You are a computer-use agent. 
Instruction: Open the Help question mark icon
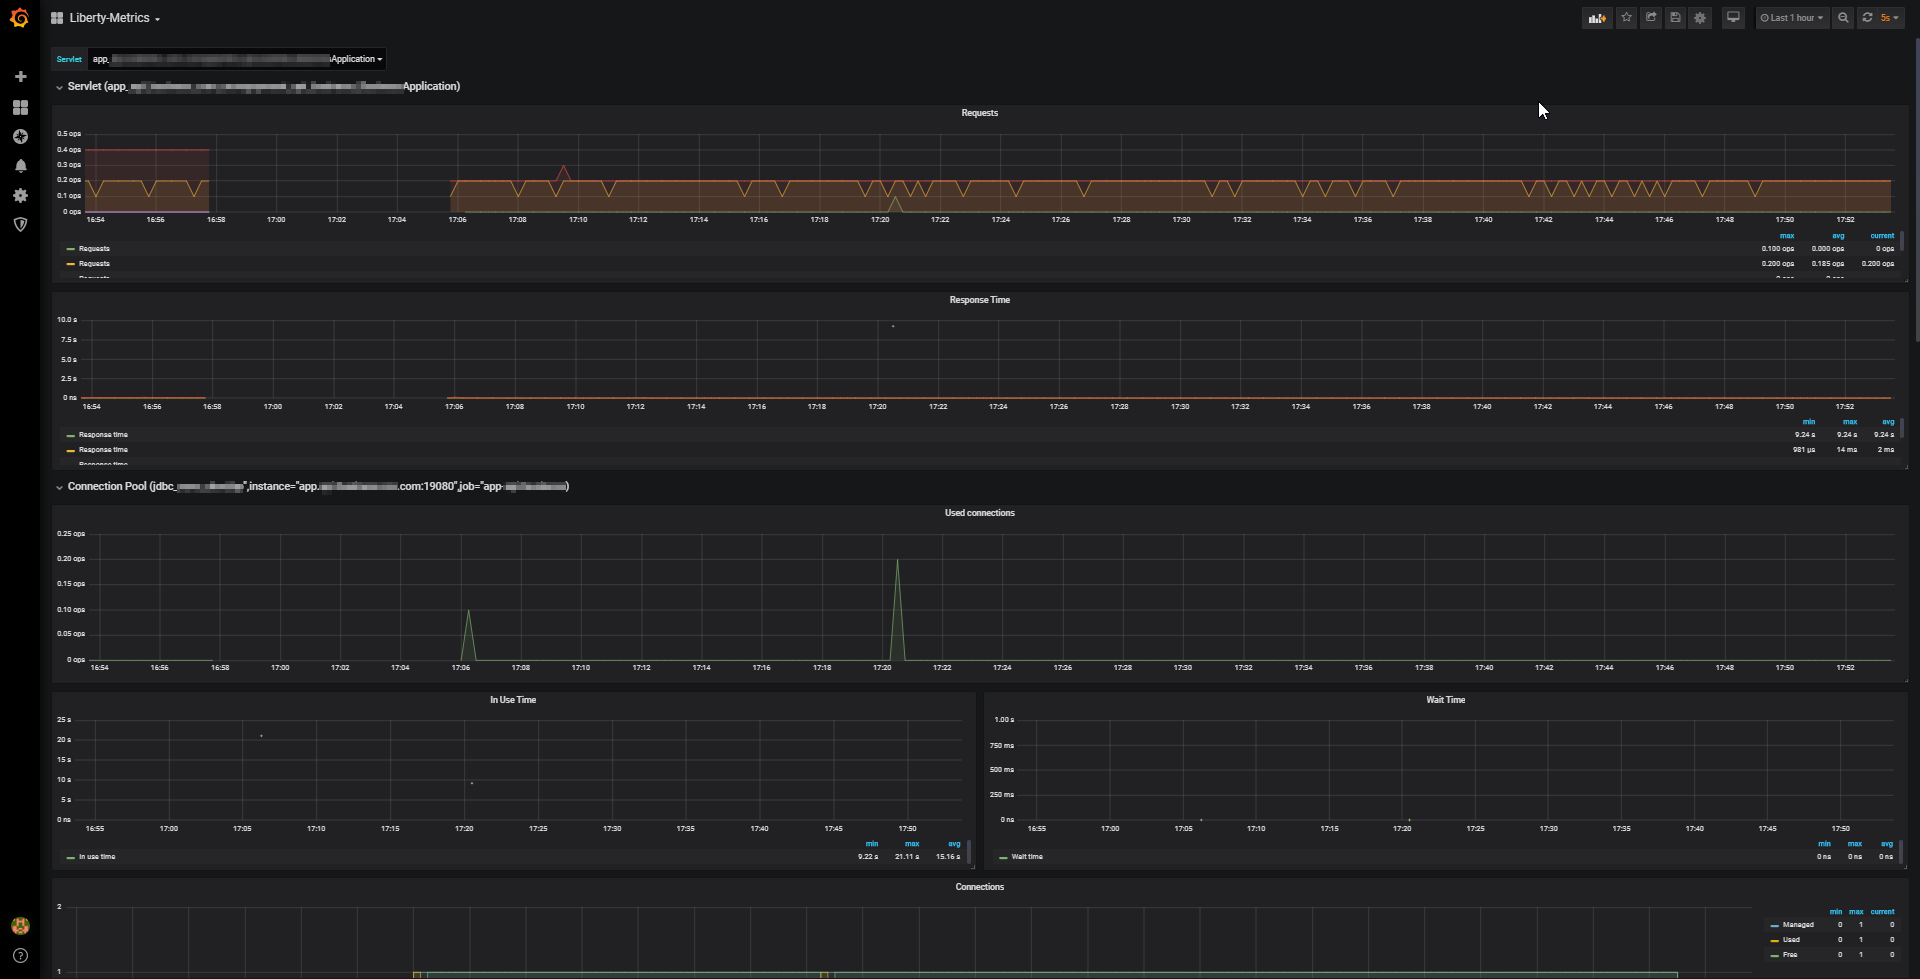[20, 956]
